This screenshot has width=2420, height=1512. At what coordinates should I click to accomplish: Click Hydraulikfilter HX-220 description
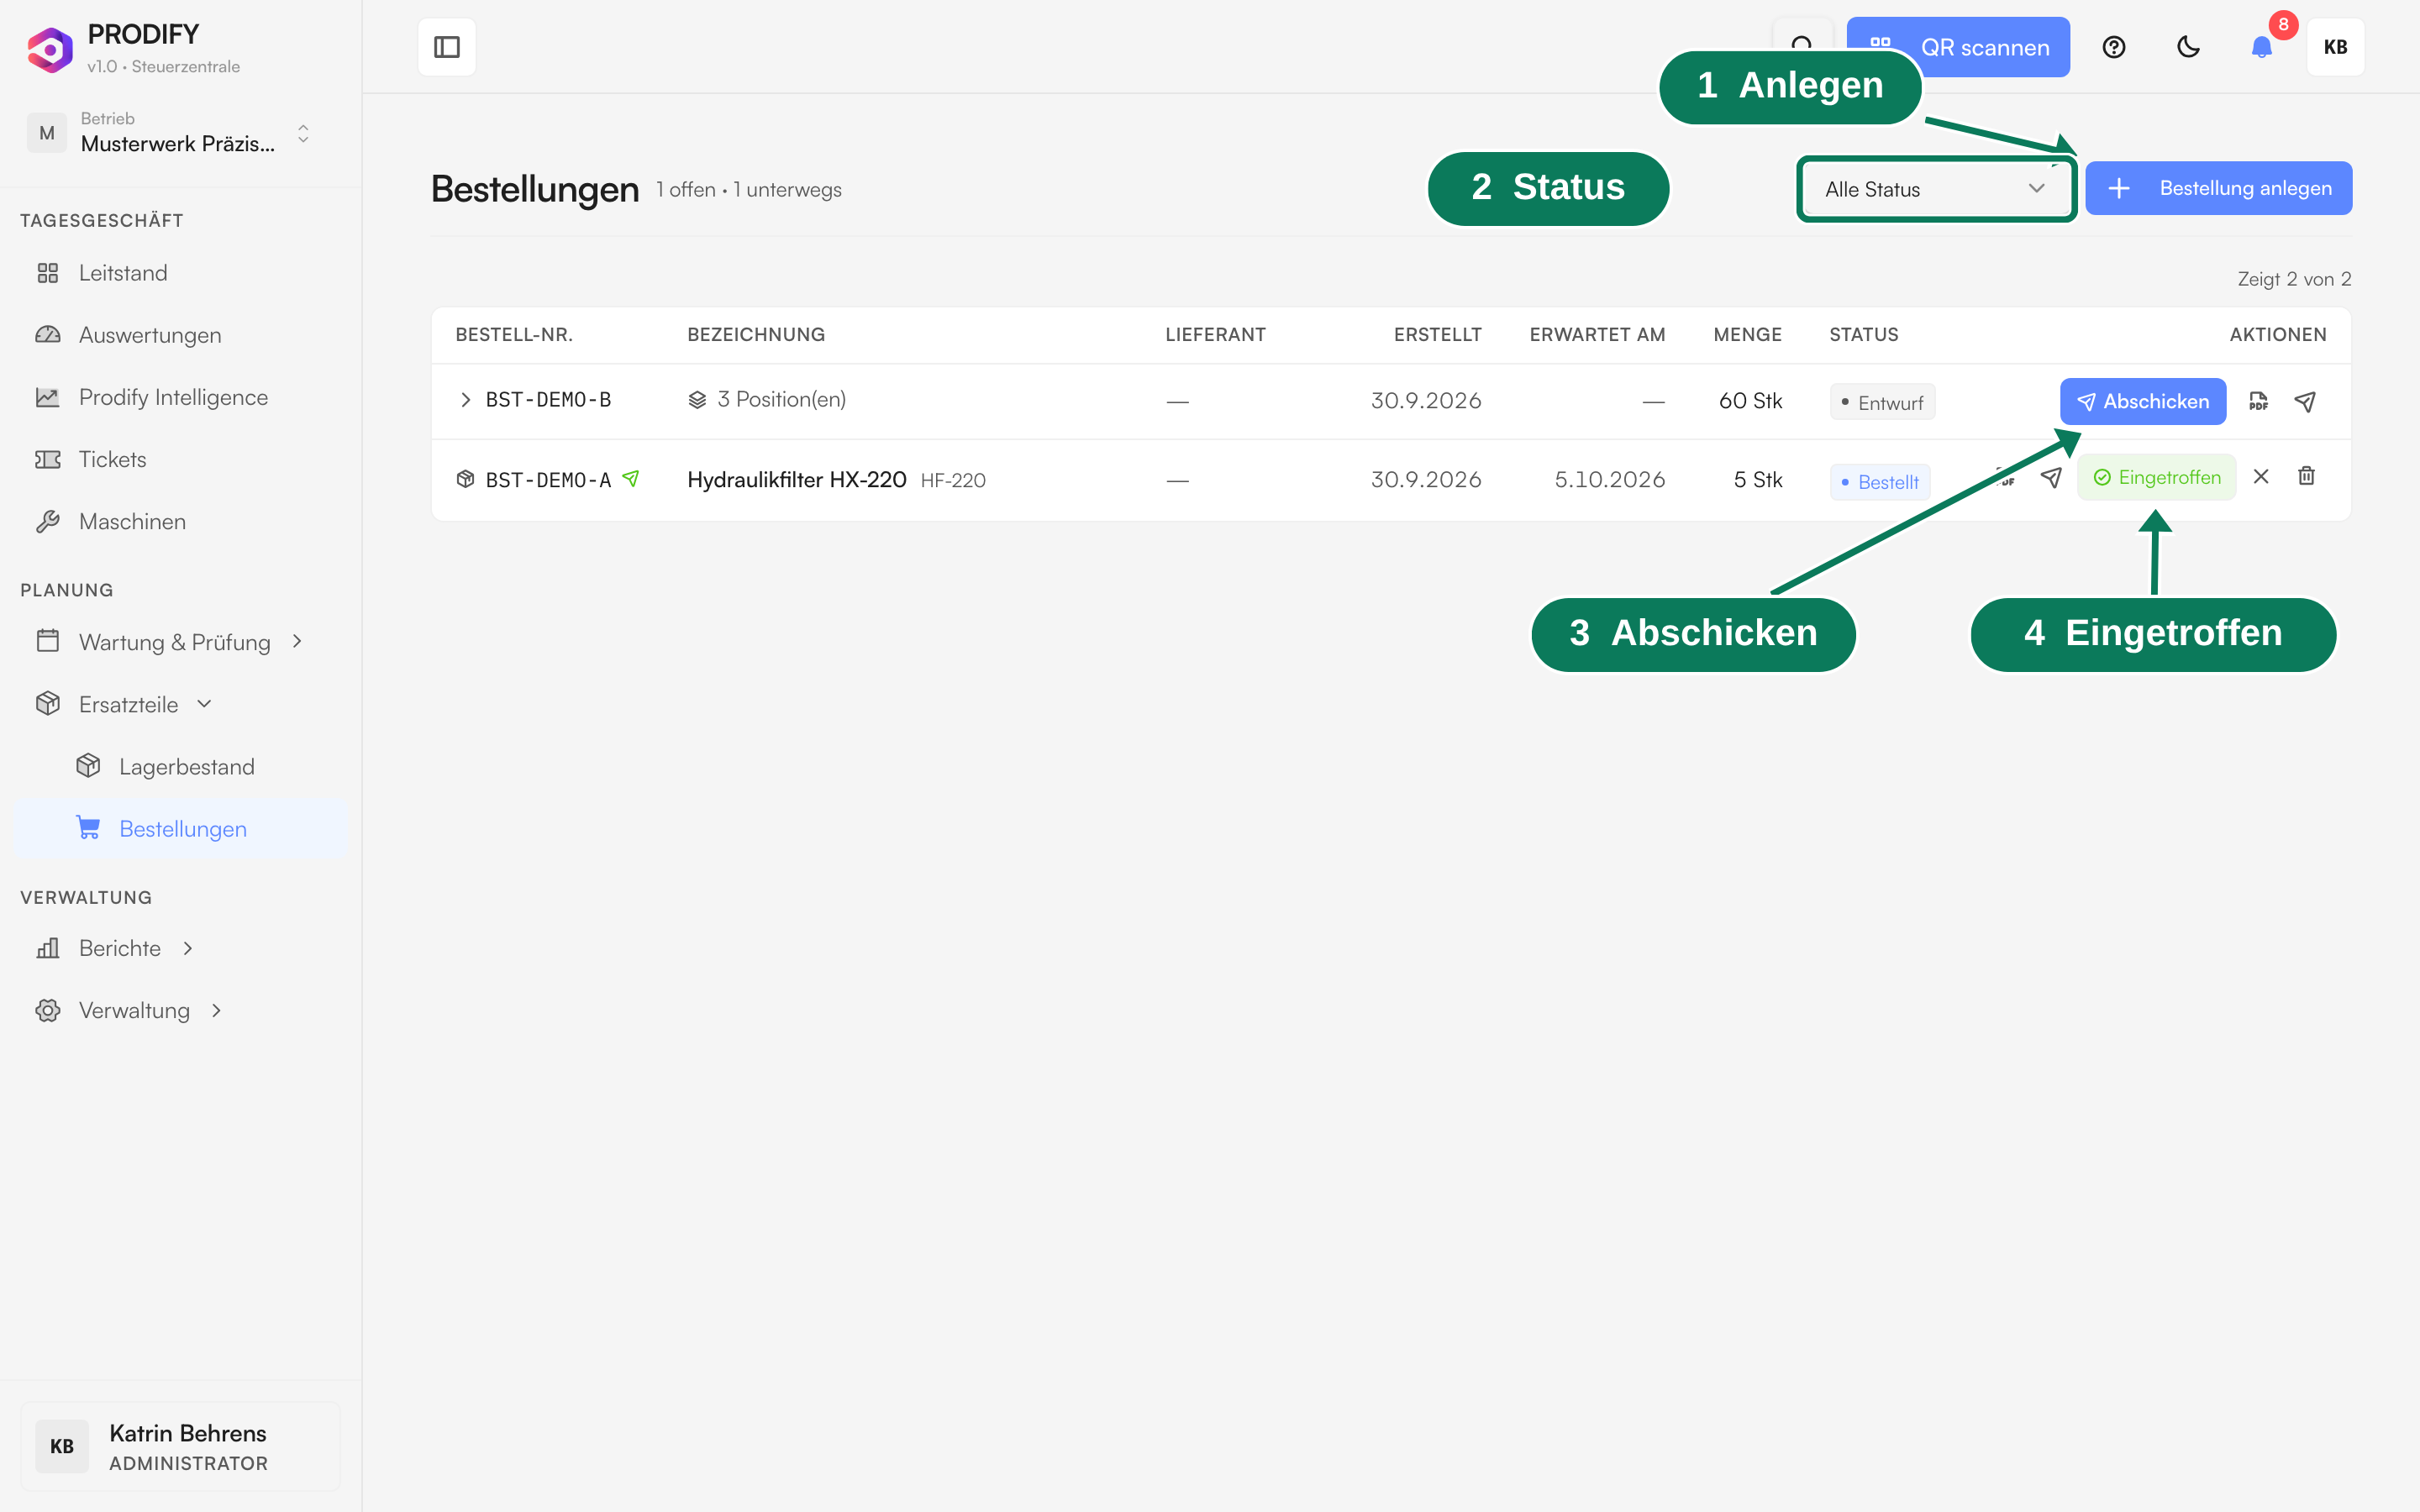[797, 480]
